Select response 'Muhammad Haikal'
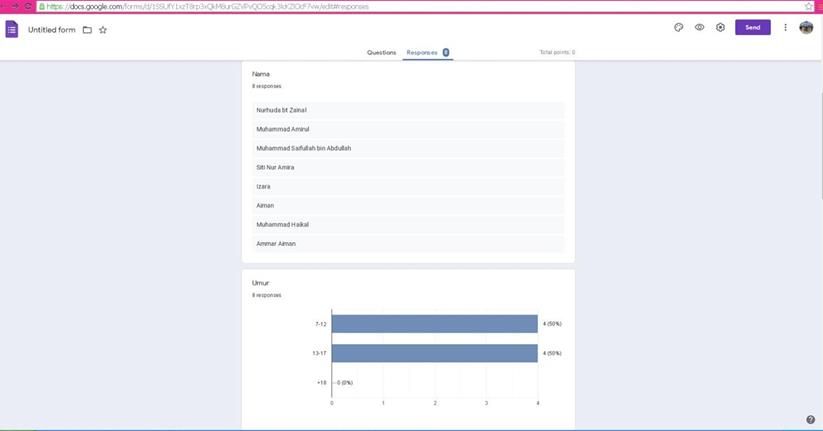 (x=408, y=225)
